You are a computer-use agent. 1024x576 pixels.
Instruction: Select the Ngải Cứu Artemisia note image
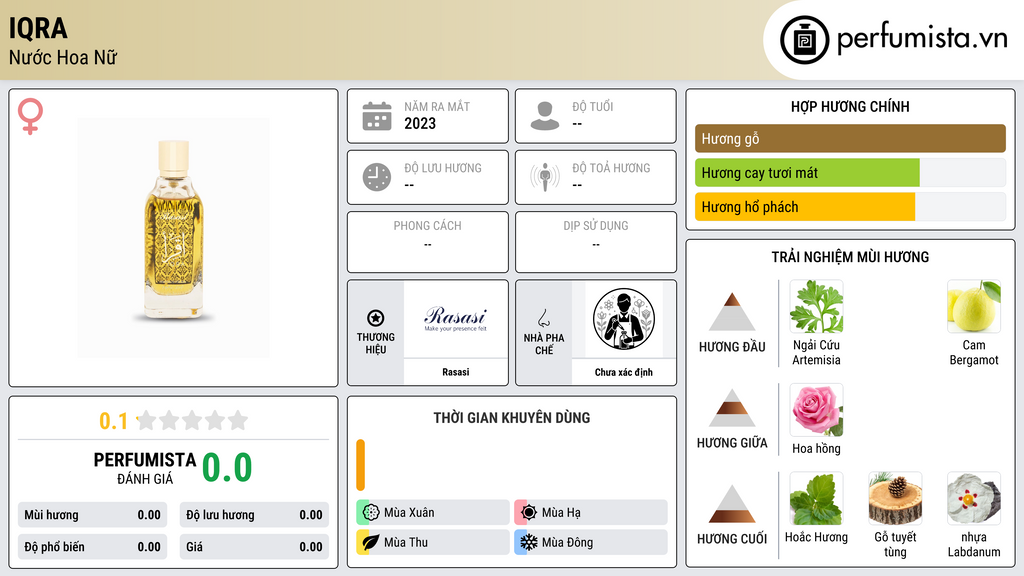coord(816,306)
